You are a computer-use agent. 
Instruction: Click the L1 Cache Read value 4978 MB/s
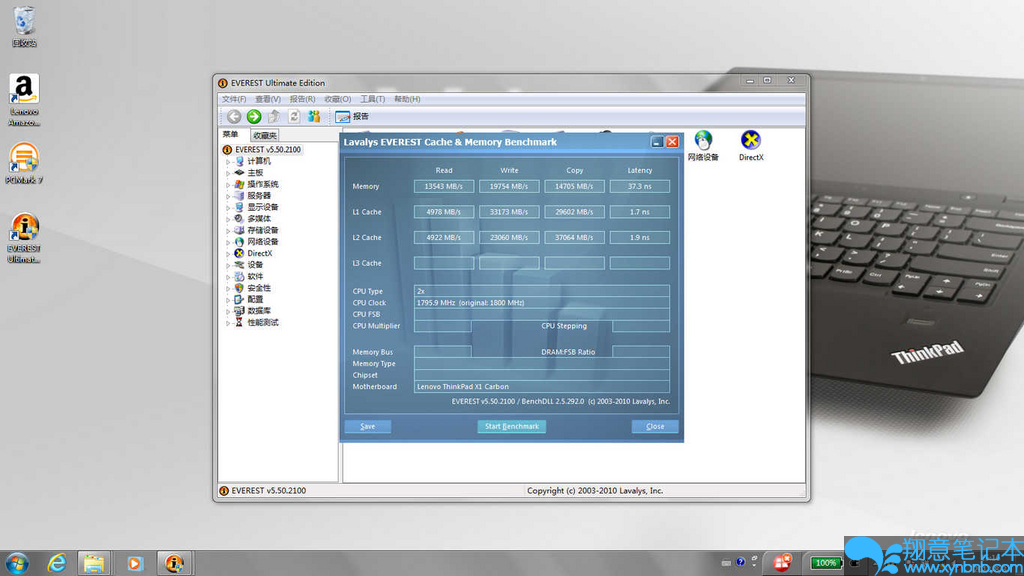443,212
